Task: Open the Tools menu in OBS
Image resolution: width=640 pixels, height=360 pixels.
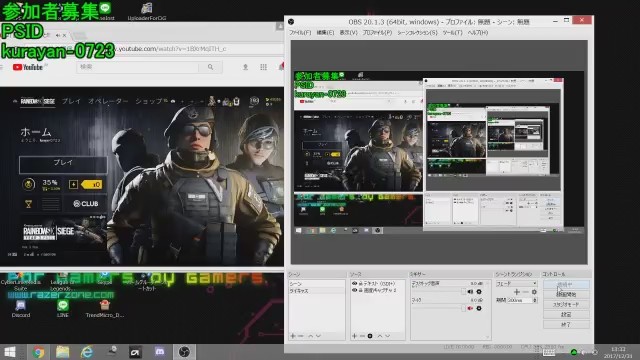Action: point(452,33)
